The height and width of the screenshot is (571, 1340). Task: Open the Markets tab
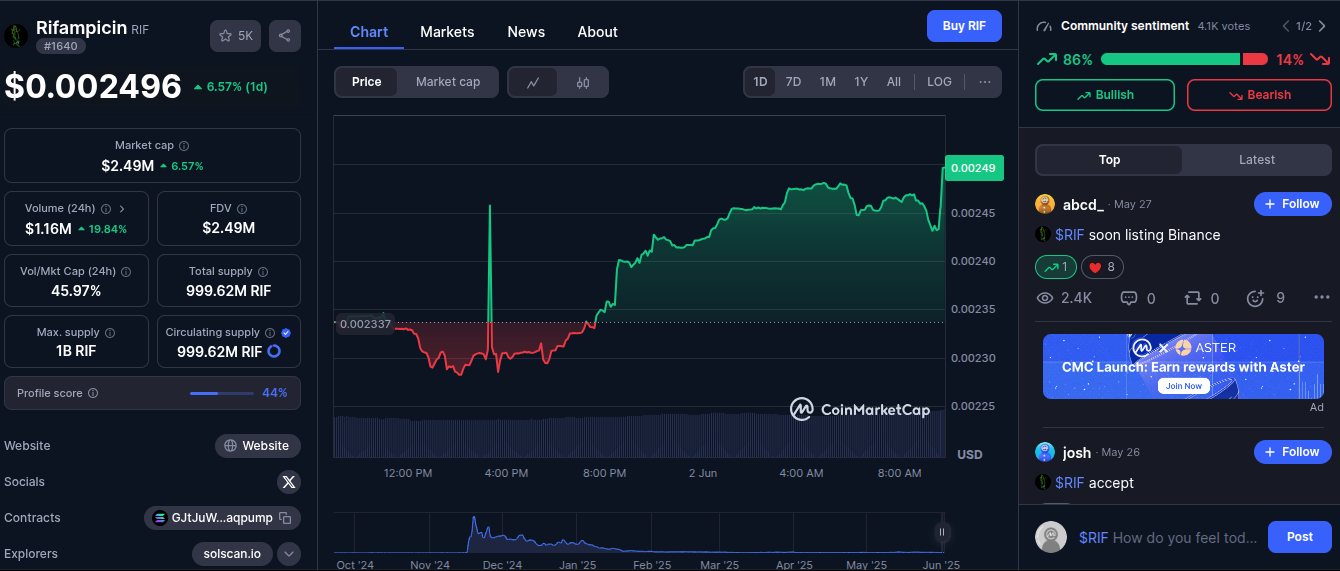coord(447,32)
